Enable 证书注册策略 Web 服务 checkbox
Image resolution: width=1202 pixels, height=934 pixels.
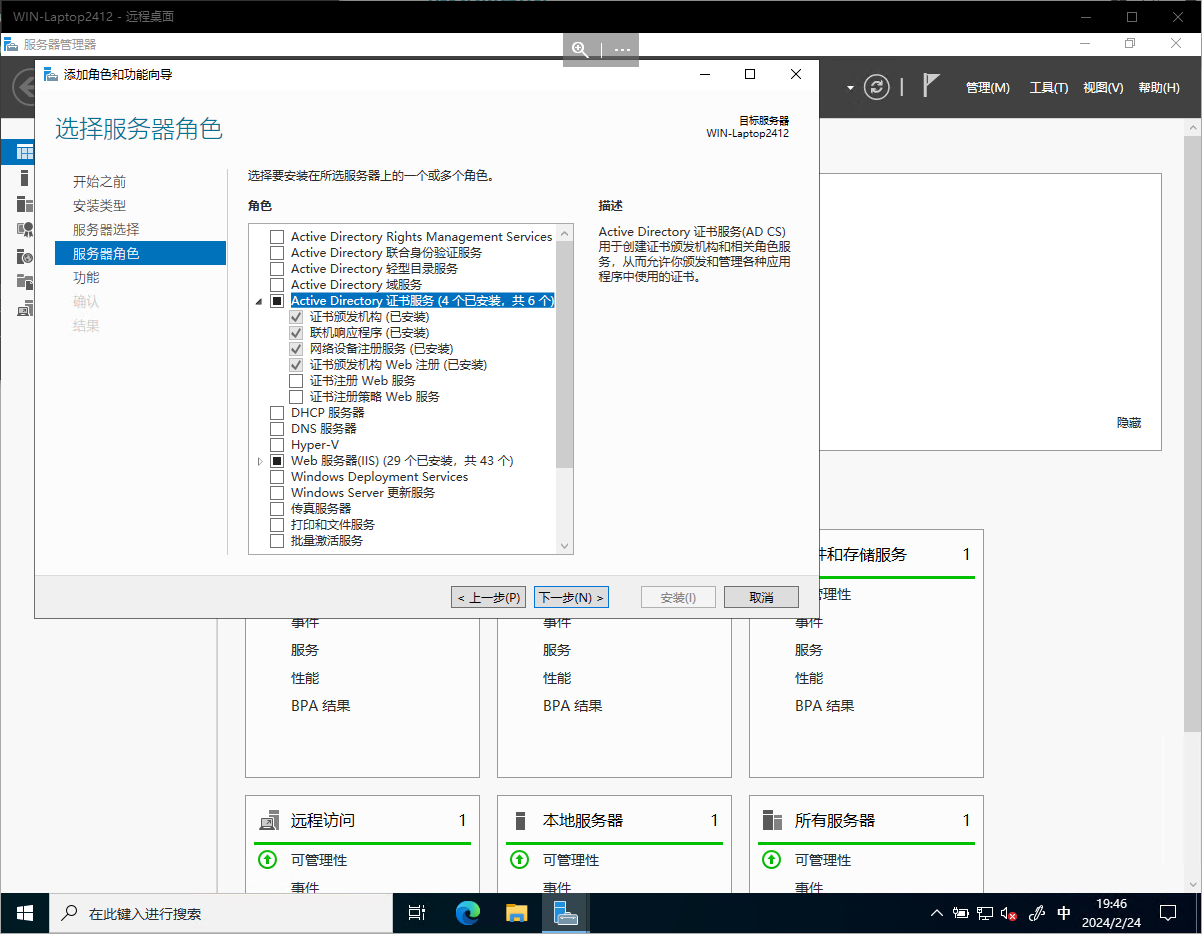pos(296,397)
